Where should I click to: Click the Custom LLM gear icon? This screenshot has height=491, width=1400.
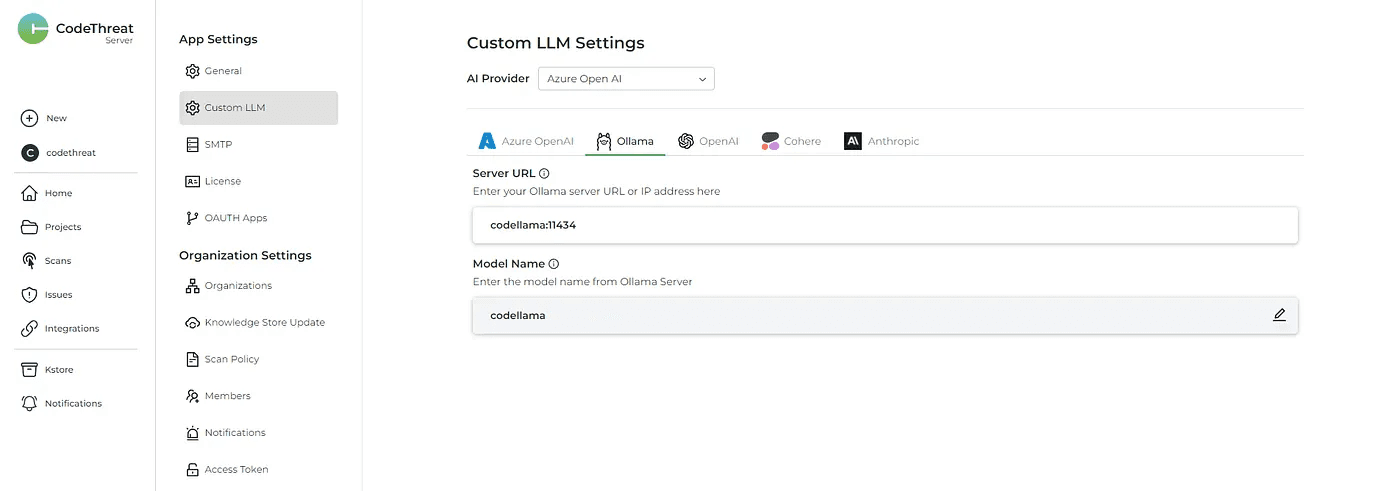coord(193,108)
